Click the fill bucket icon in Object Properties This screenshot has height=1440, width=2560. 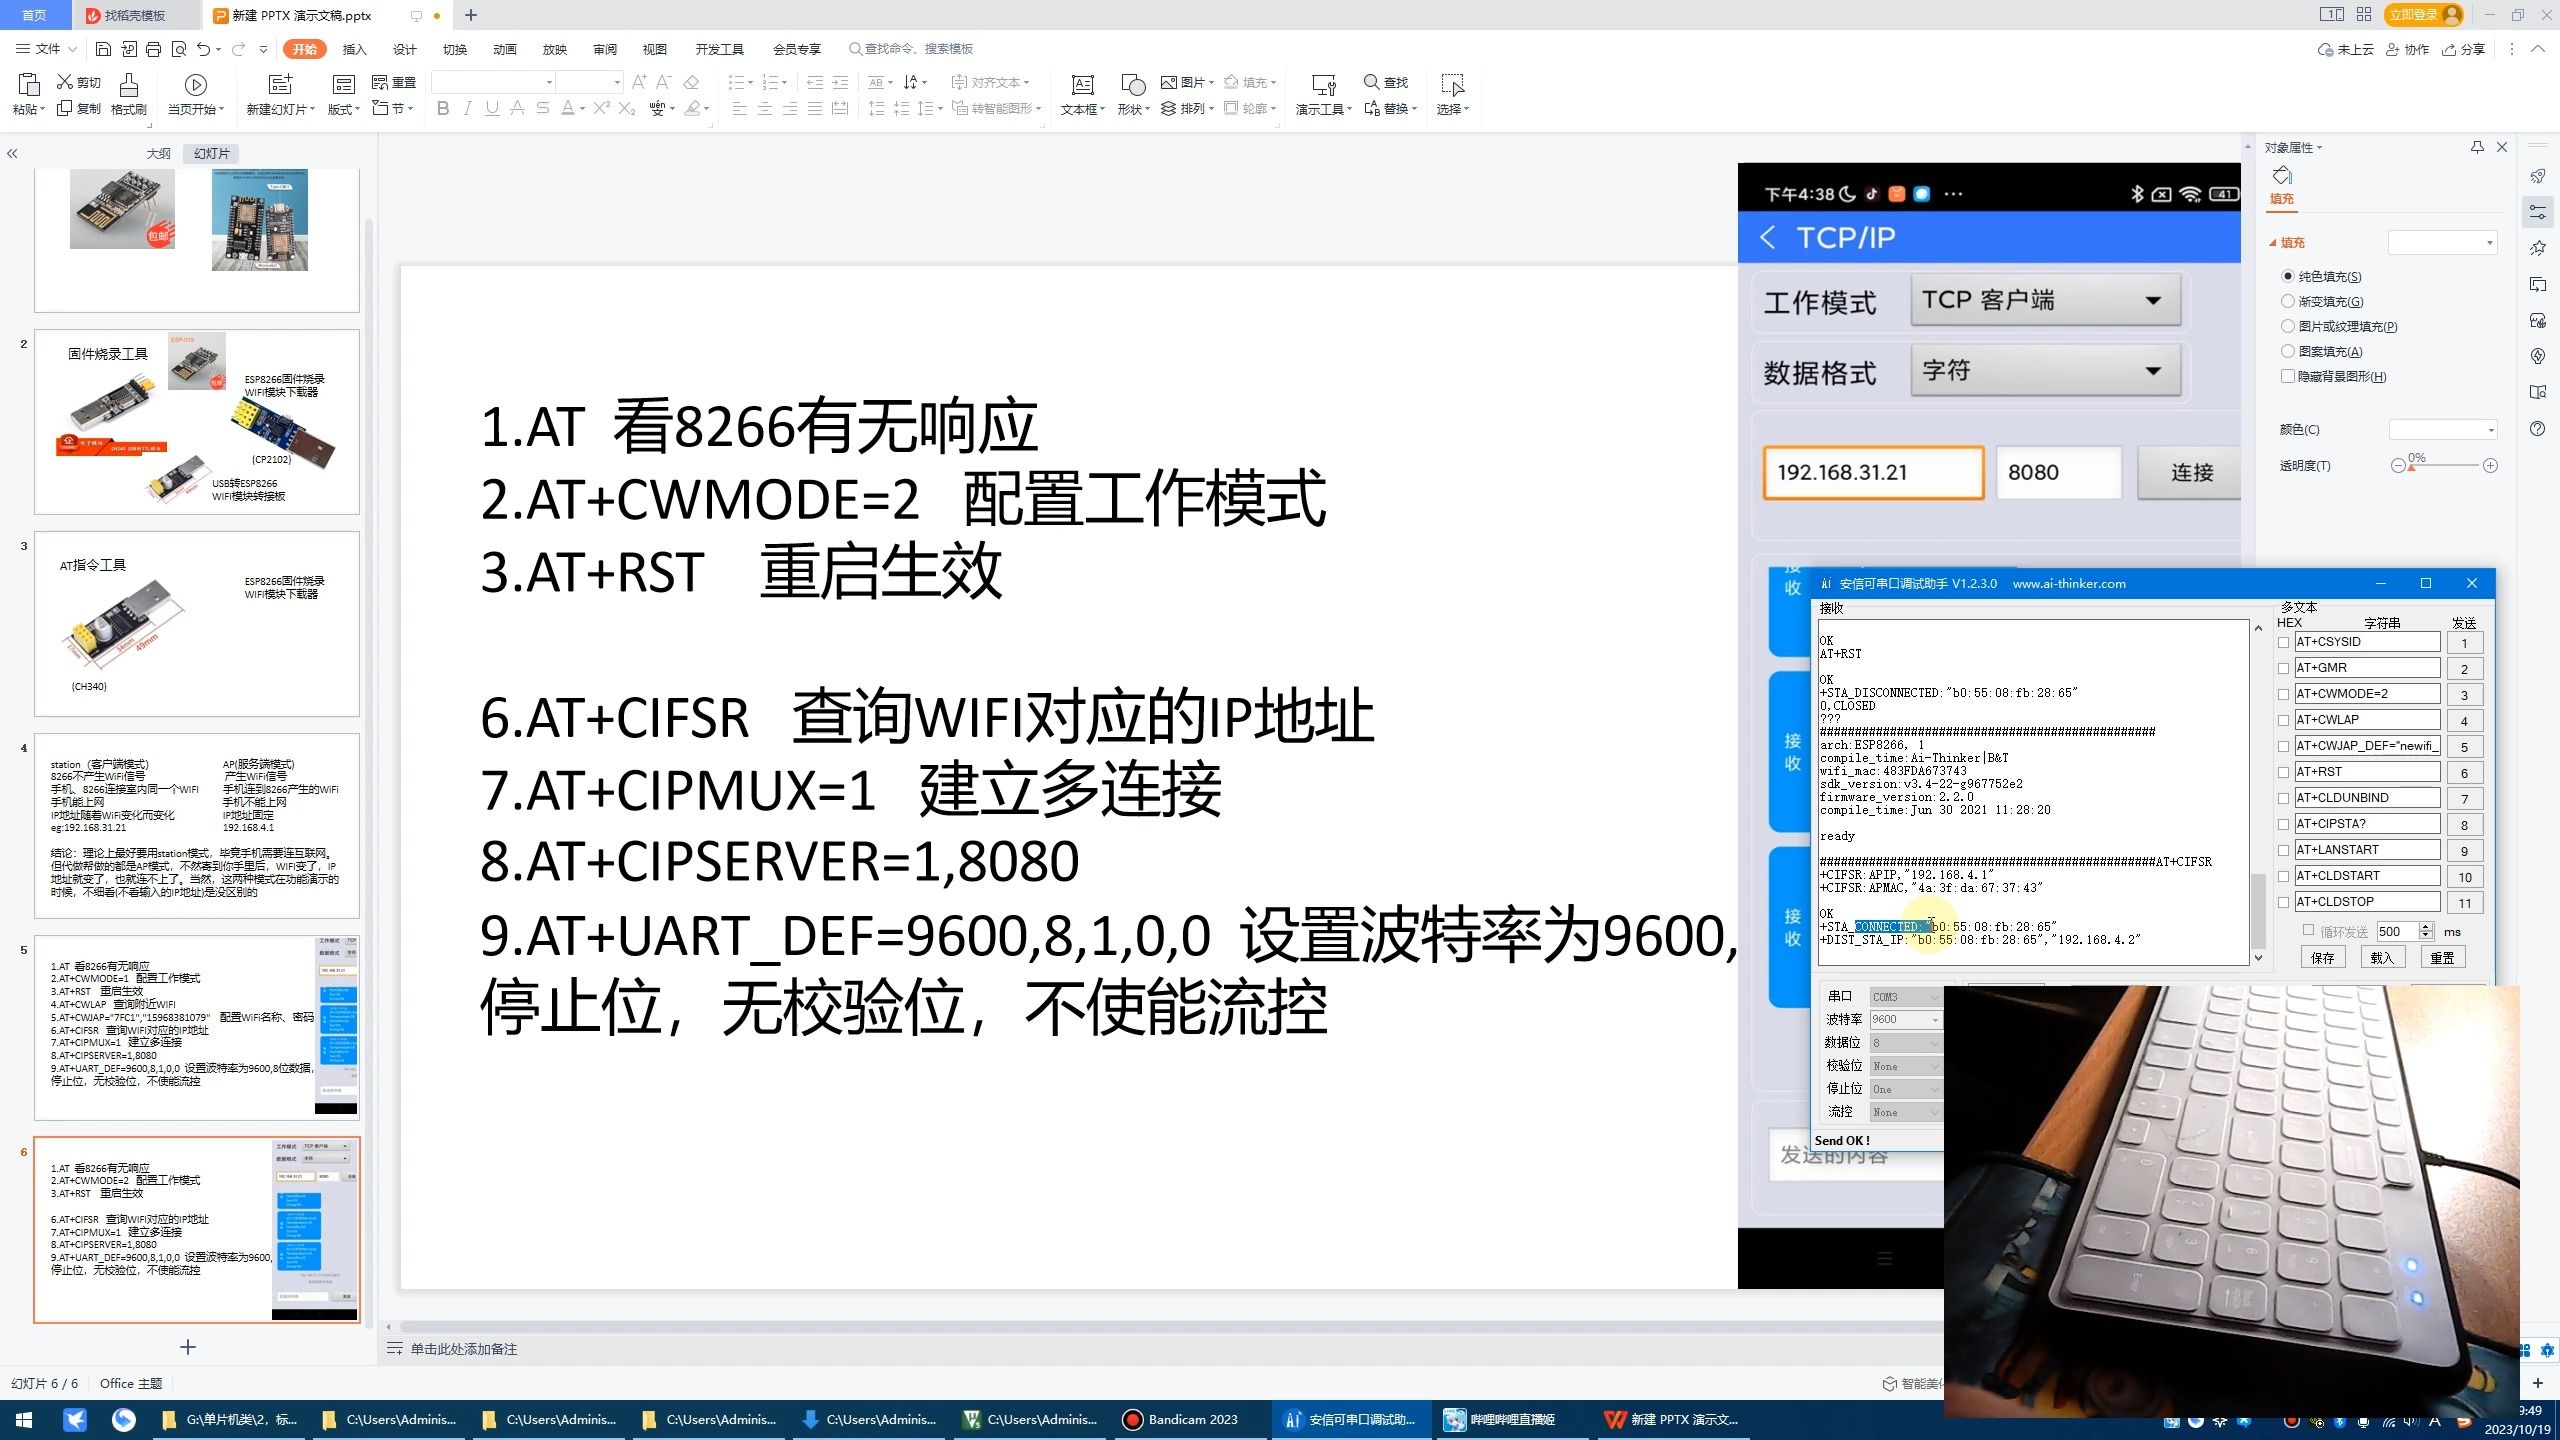[2282, 175]
